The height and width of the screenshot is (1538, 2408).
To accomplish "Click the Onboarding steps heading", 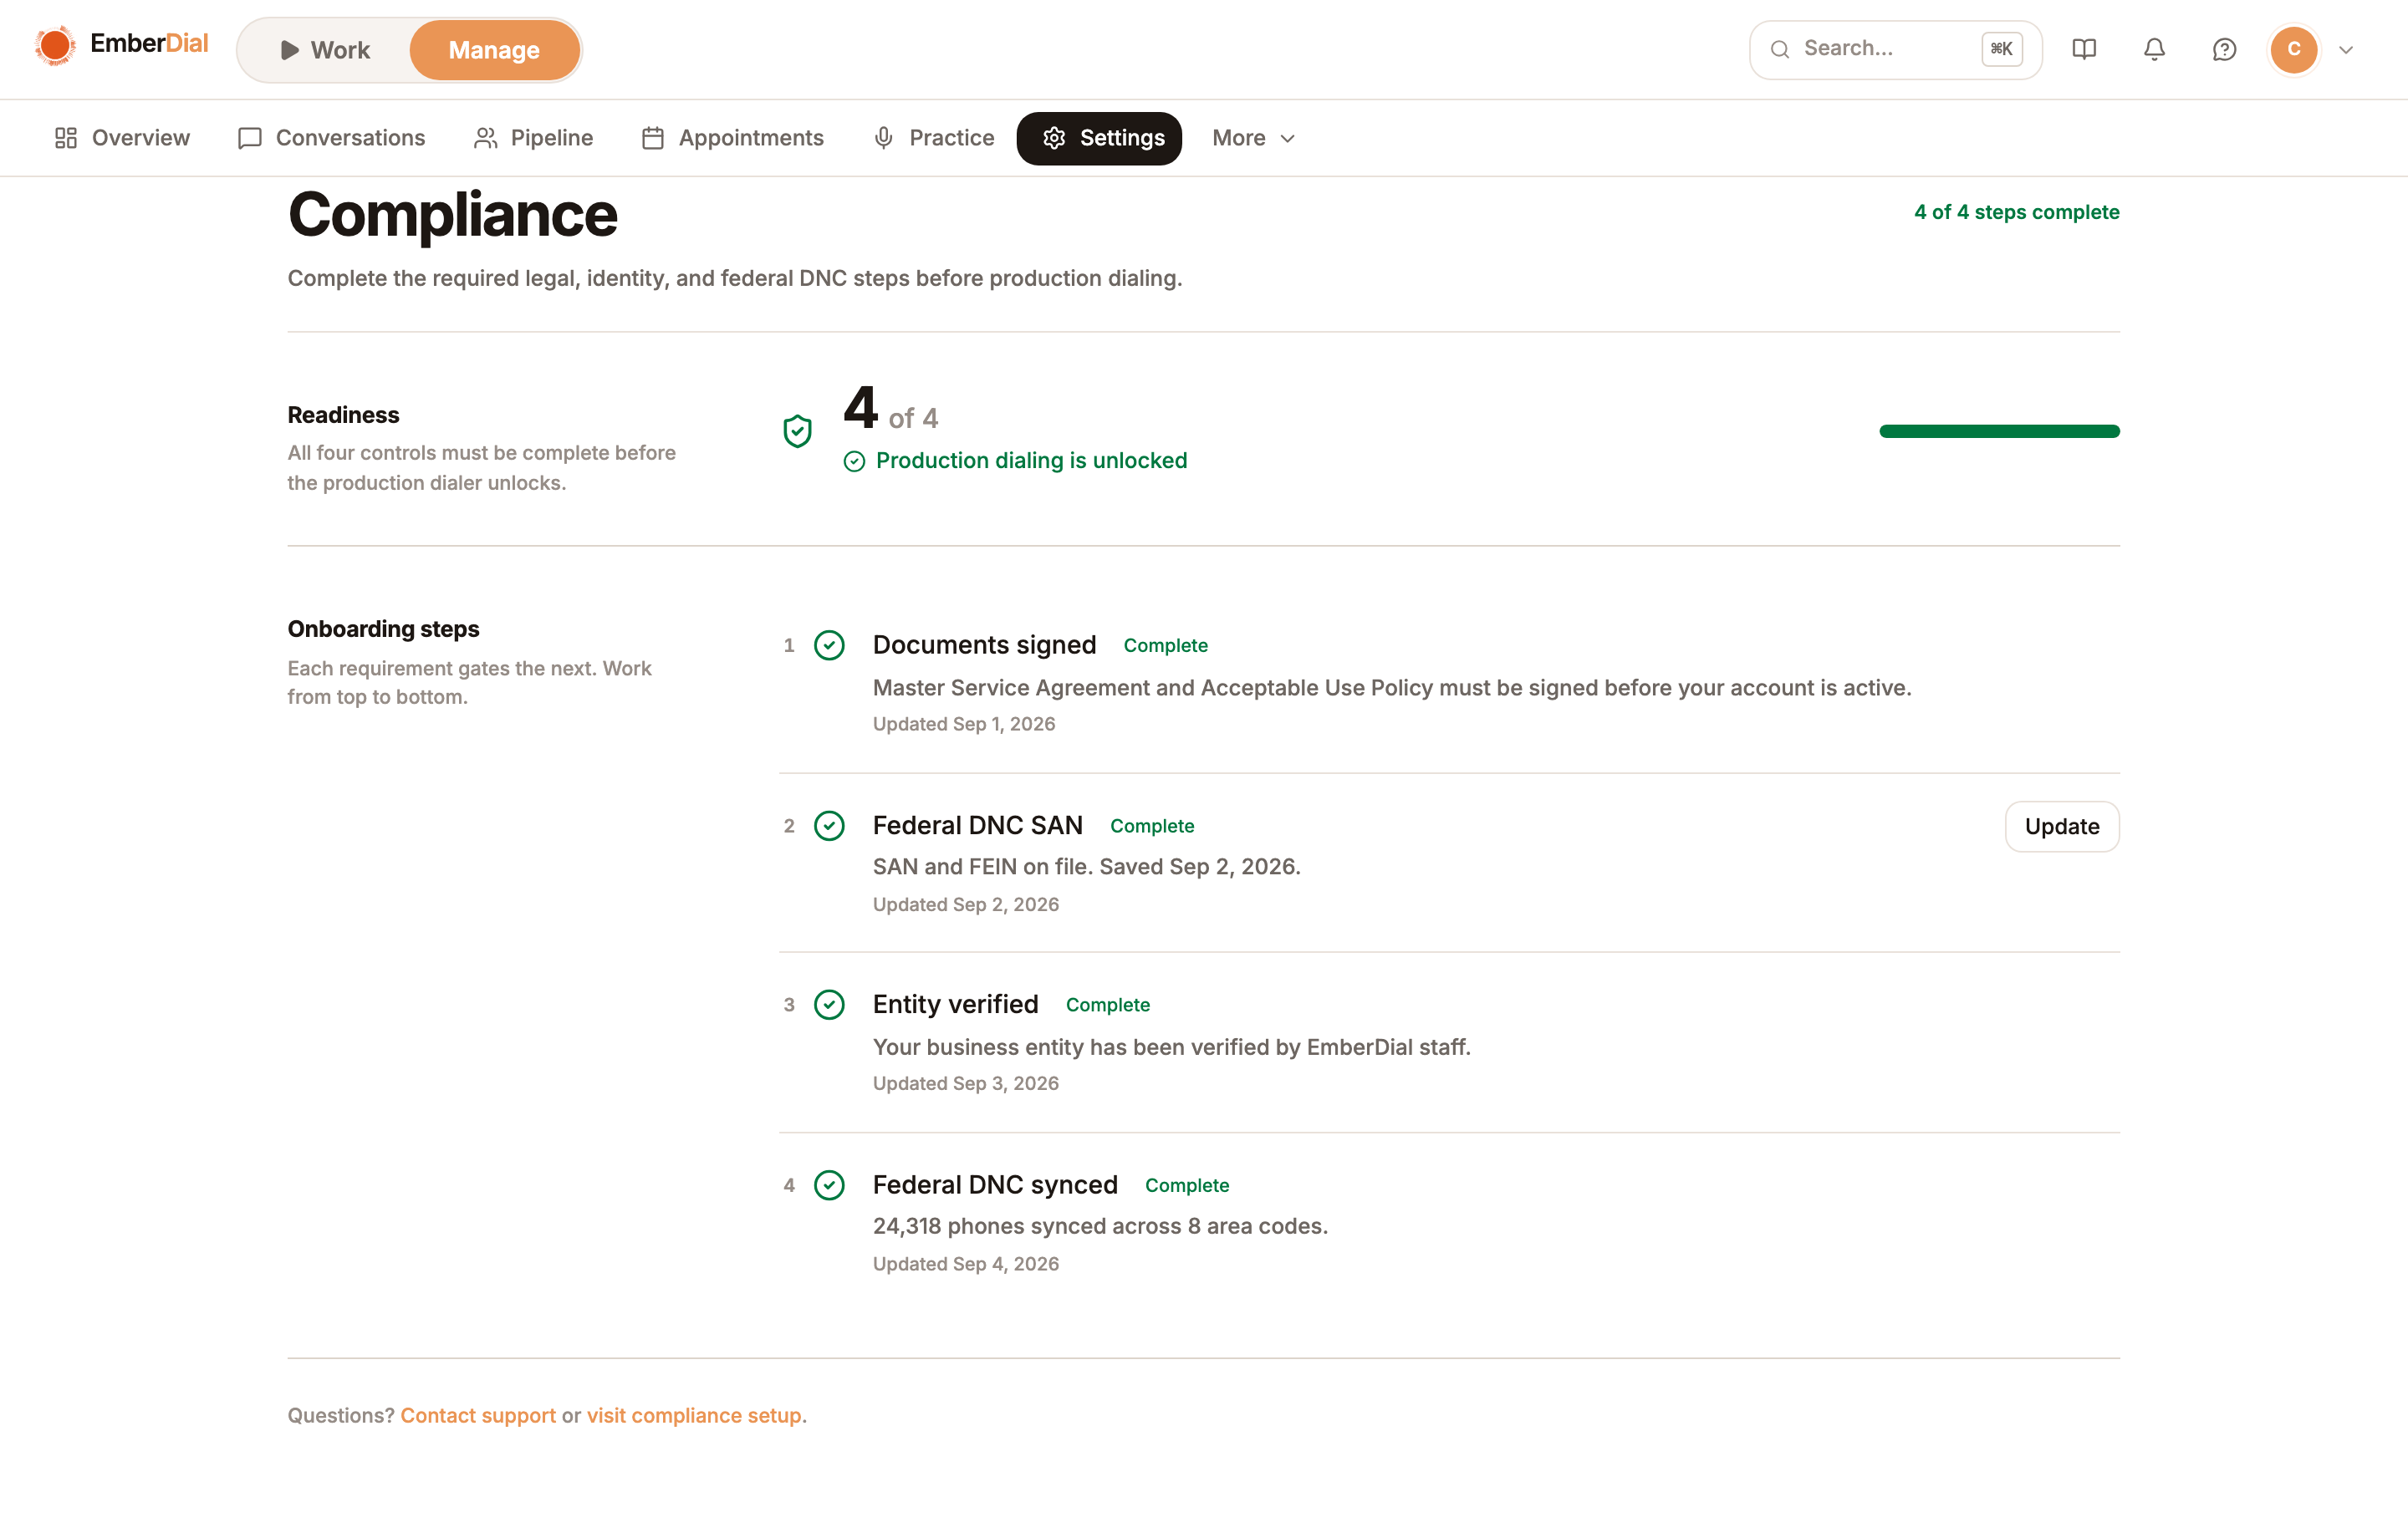I will (x=383, y=628).
